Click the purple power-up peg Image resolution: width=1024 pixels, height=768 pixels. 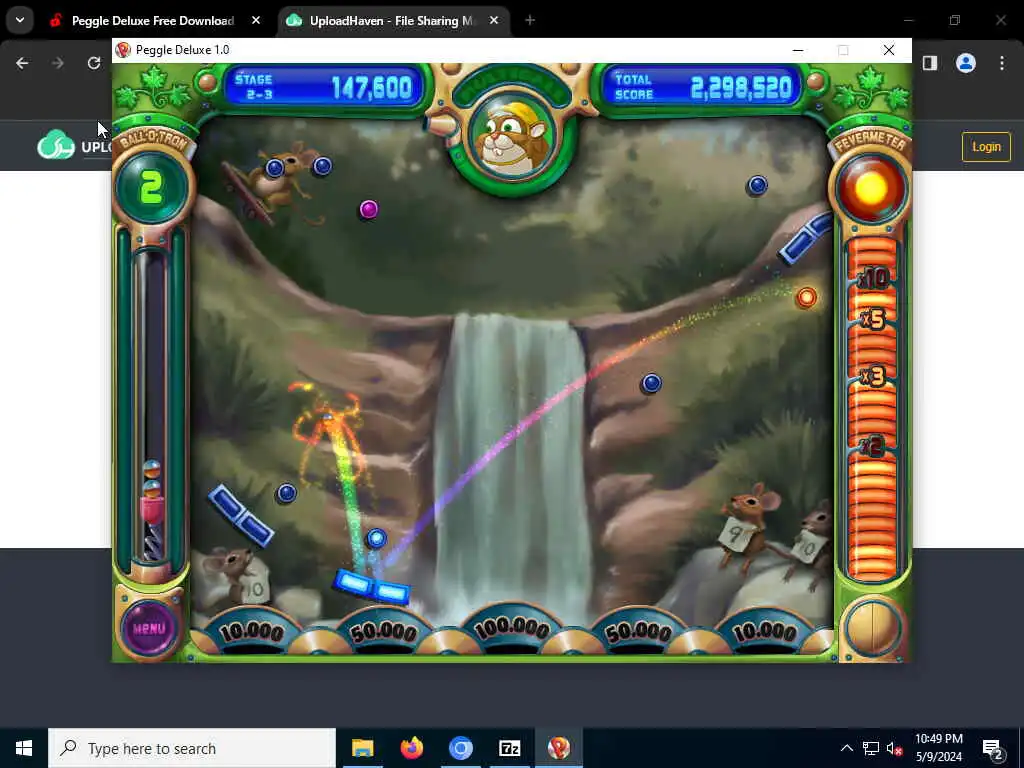point(369,209)
